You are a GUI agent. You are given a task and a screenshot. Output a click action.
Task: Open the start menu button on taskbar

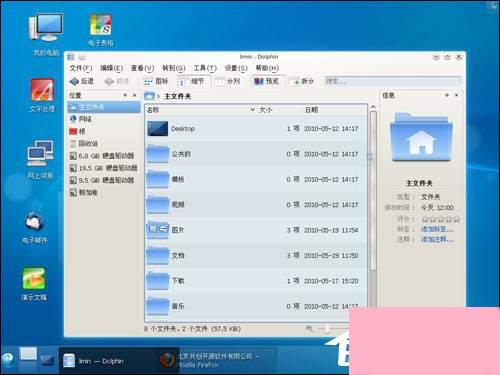tap(7, 361)
